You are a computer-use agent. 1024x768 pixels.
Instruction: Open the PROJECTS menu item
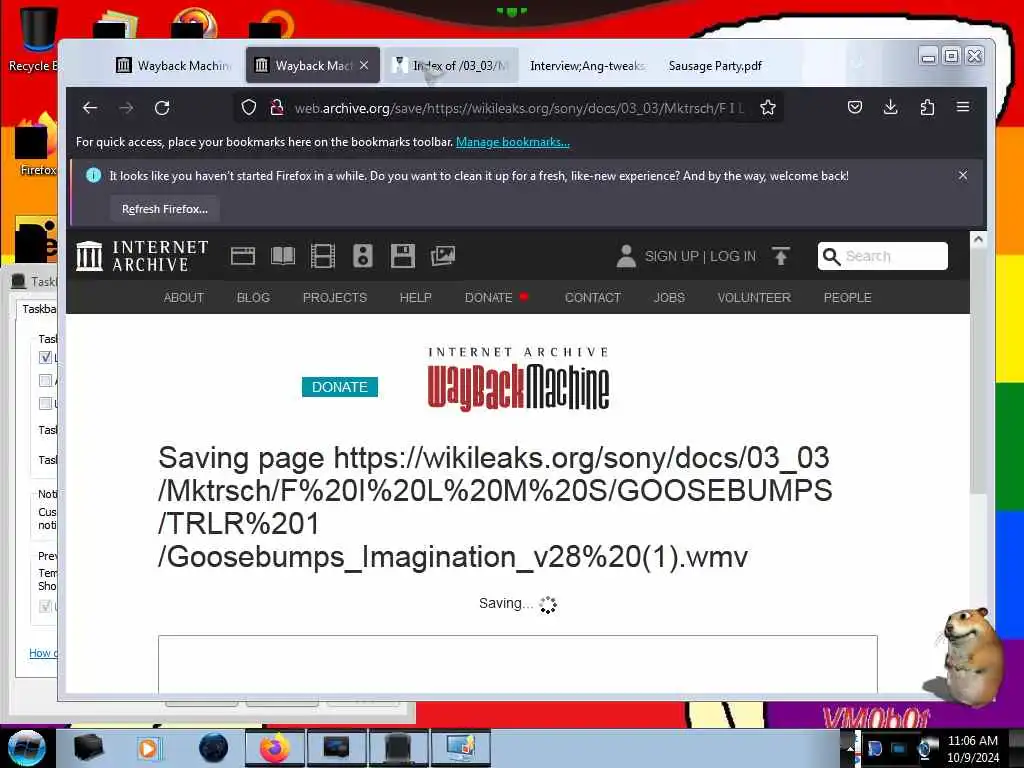click(335, 297)
